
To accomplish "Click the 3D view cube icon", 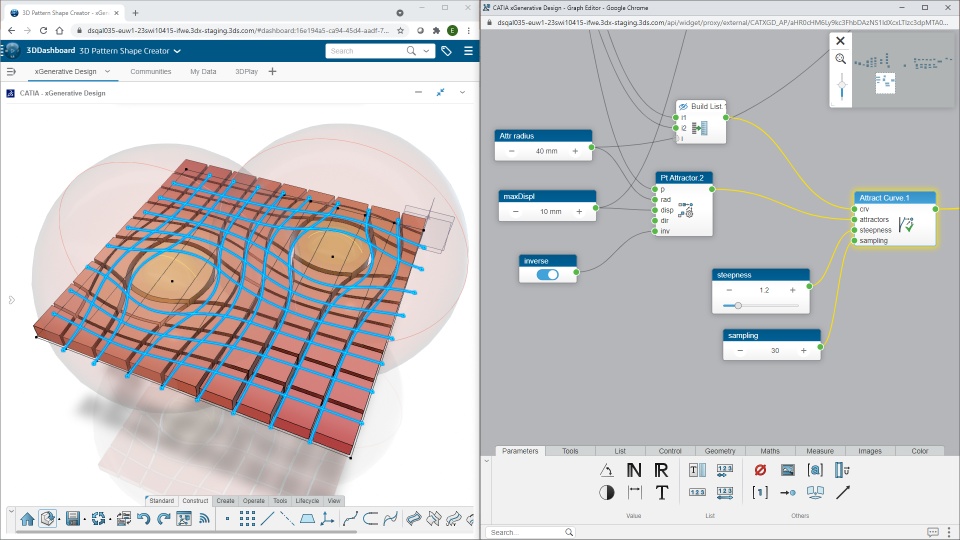I will click(x=47, y=519).
